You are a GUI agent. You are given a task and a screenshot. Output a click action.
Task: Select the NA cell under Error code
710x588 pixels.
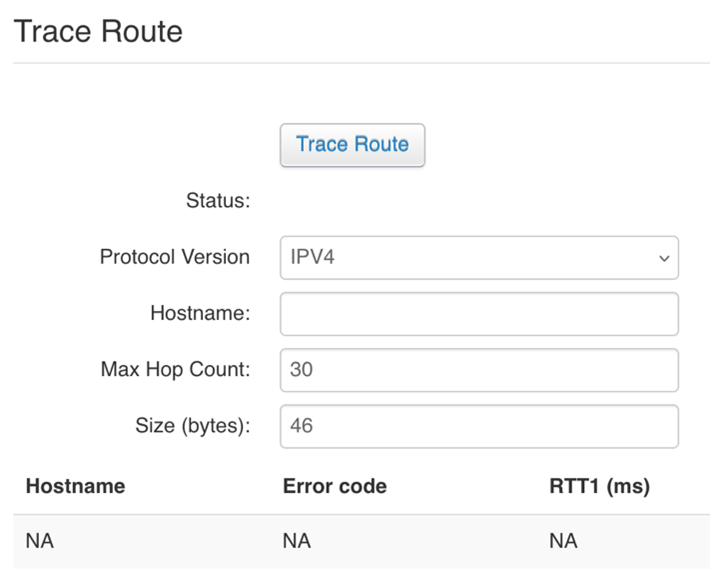tap(297, 541)
